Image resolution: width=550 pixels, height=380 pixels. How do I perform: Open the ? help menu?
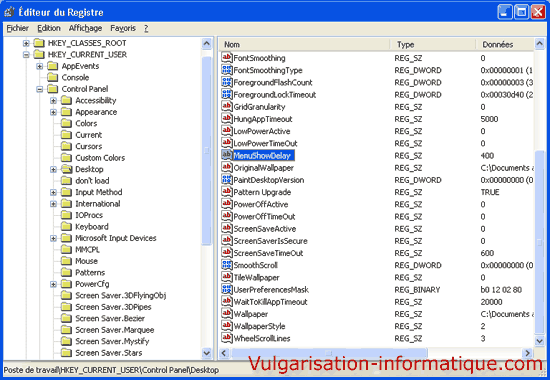146,28
